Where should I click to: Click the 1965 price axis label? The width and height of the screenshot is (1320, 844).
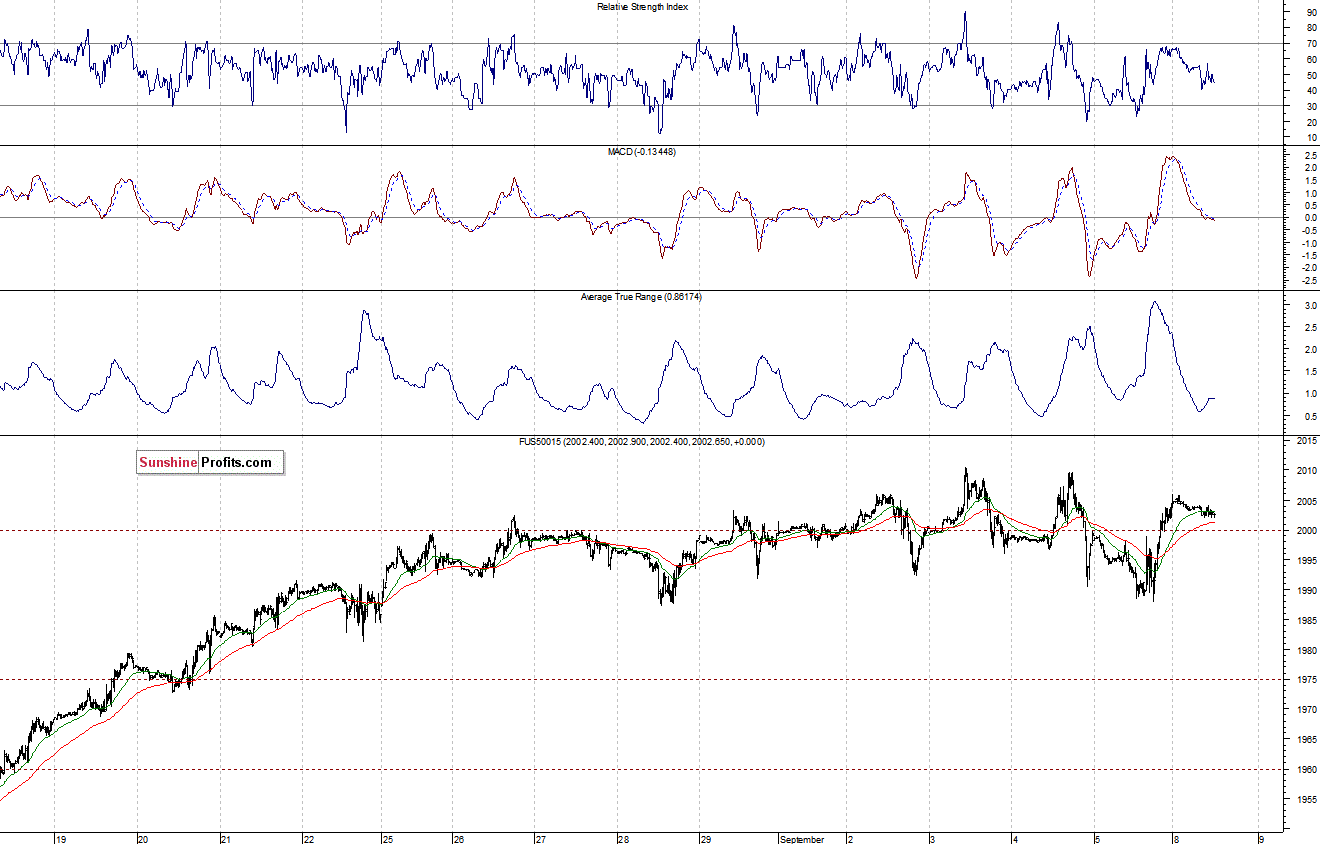tap(1306, 740)
